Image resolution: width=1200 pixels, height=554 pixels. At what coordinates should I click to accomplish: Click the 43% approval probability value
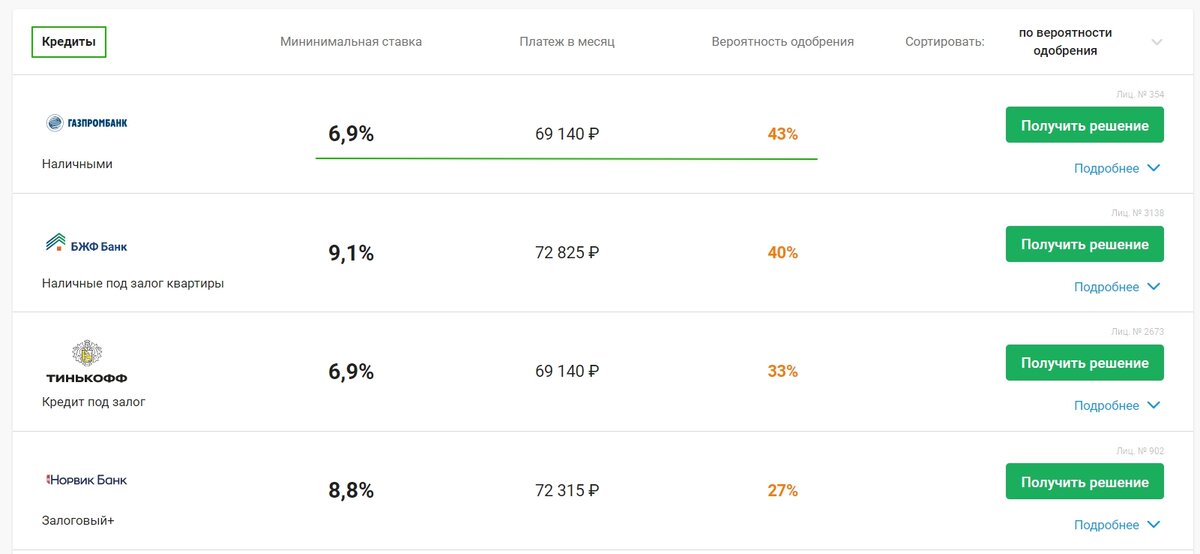[x=783, y=134]
